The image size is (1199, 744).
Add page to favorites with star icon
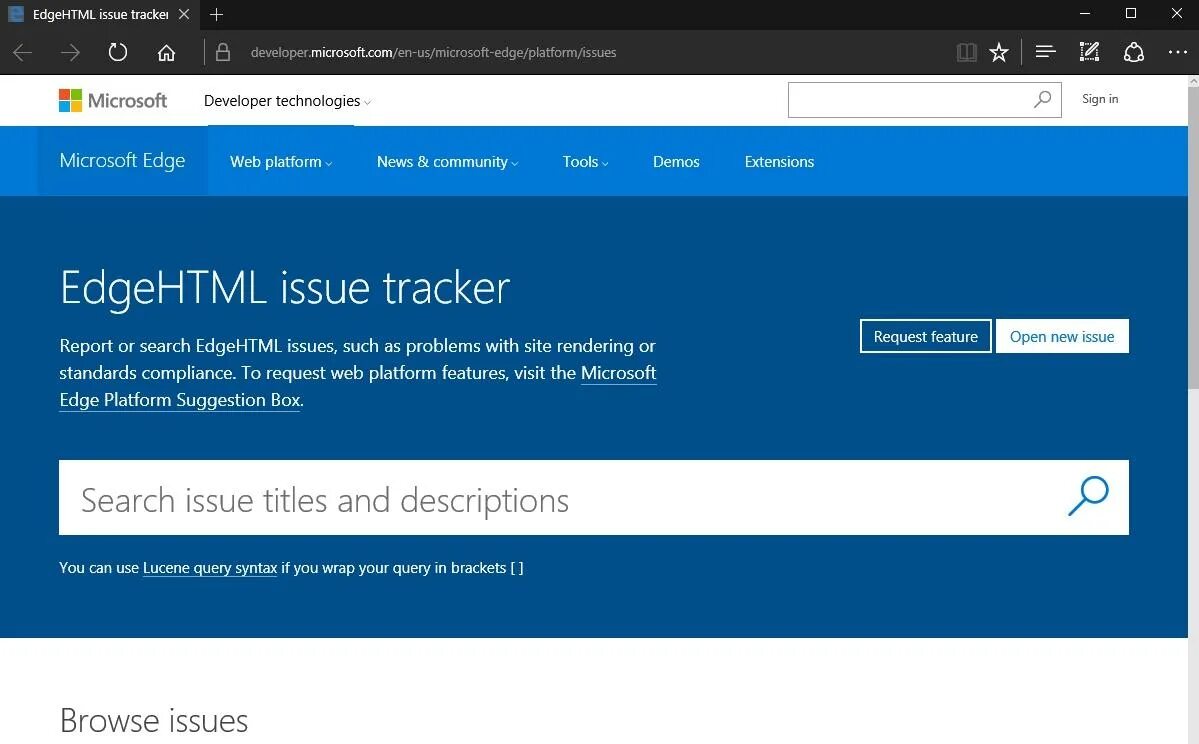pyautogui.click(x=999, y=52)
